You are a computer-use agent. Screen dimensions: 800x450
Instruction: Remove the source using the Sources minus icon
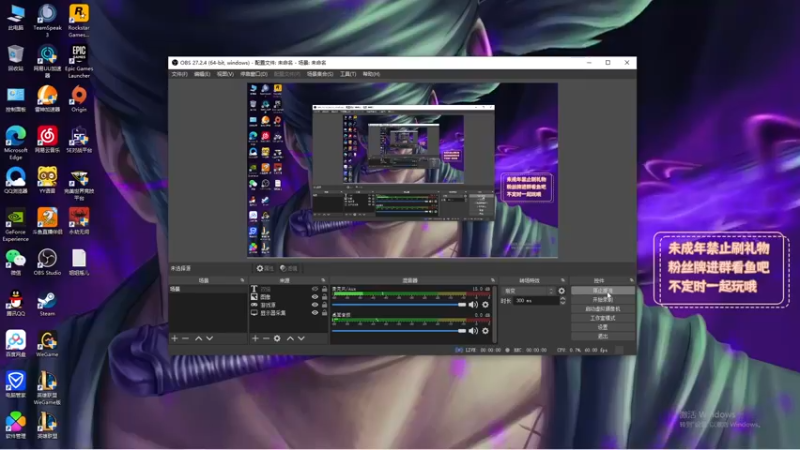click(x=266, y=338)
